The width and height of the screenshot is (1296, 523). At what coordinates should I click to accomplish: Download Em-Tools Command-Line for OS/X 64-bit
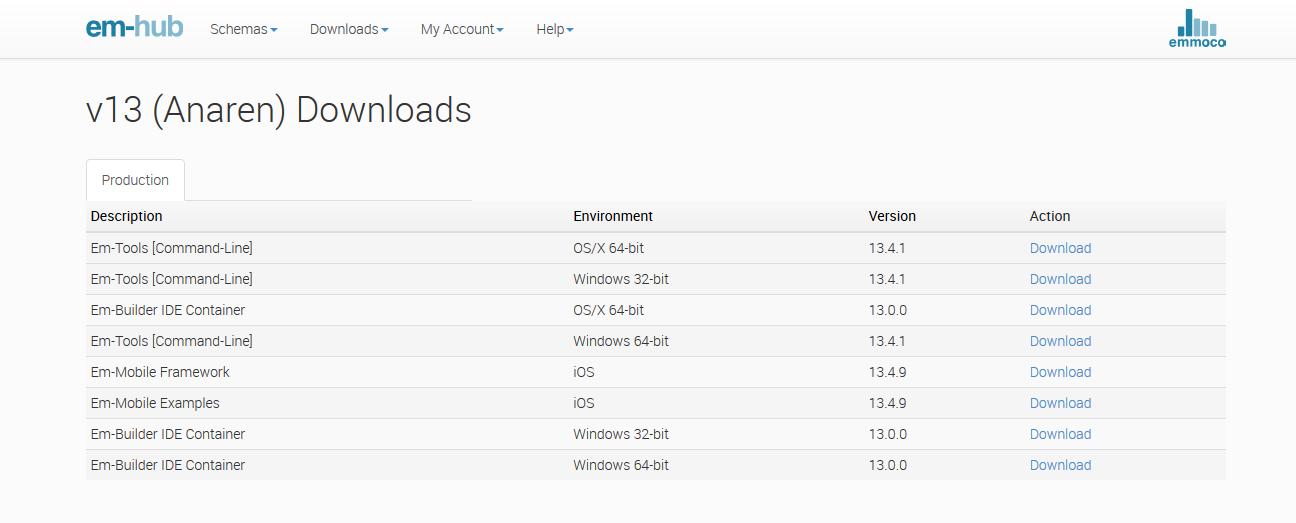1060,248
